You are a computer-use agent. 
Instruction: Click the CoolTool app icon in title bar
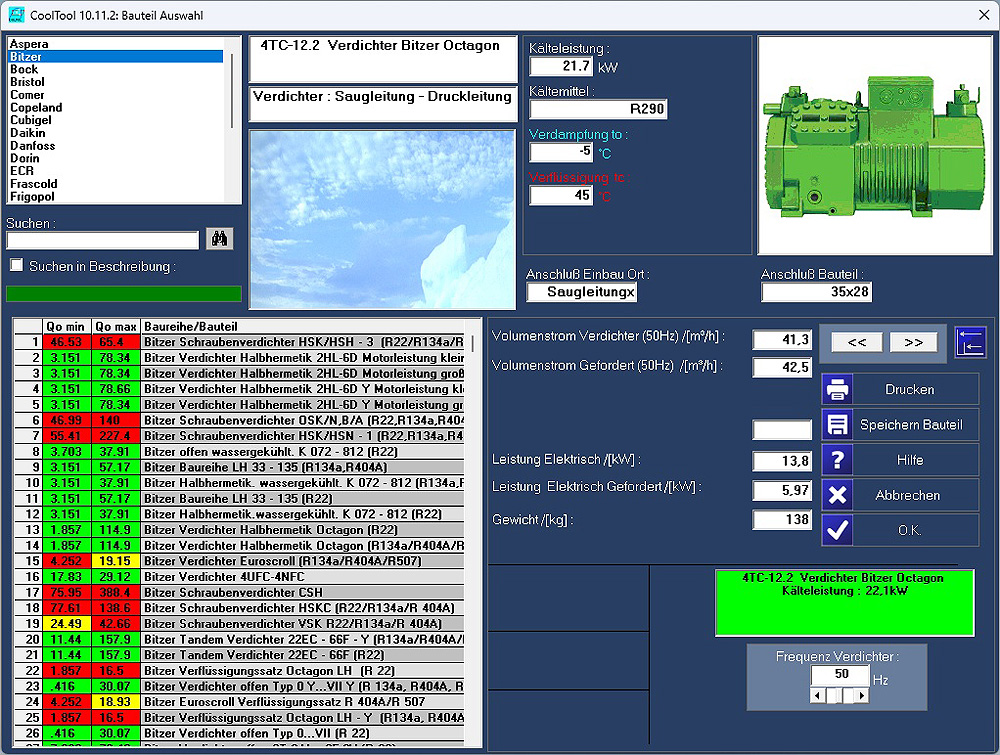16,15
